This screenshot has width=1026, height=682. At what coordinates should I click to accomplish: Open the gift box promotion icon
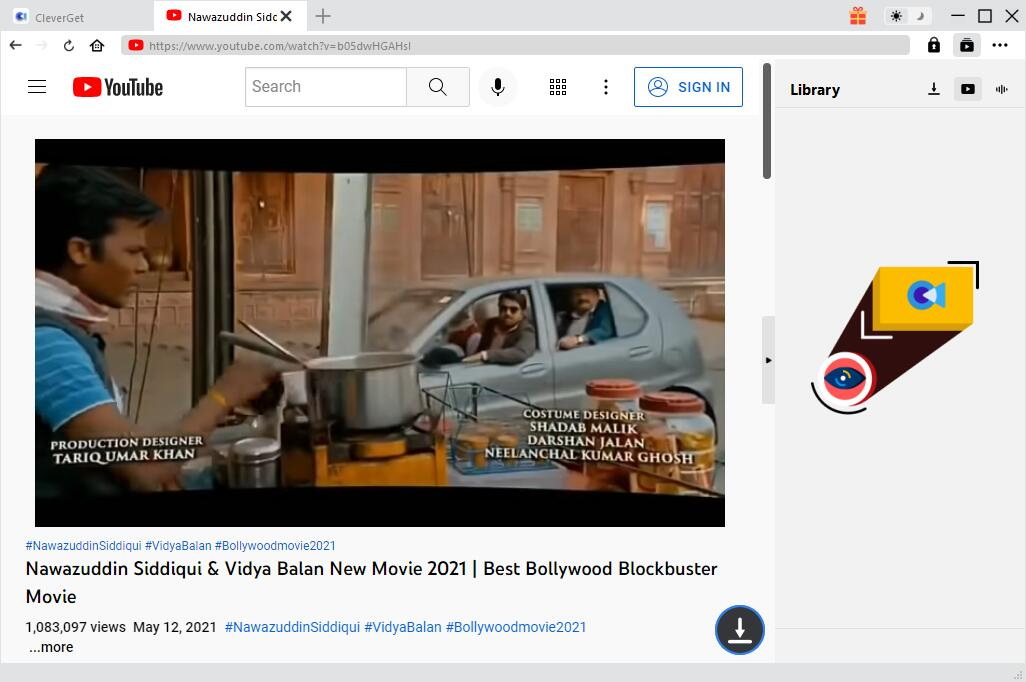[858, 16]
